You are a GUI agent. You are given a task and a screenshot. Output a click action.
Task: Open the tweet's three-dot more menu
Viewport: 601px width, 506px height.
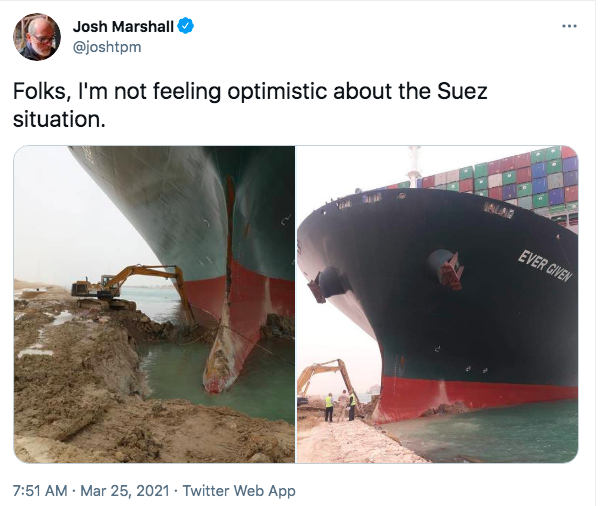coord(569,26)
